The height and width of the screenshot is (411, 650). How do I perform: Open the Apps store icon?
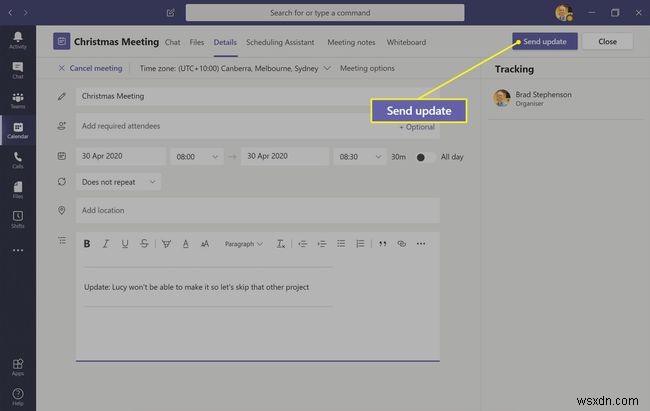pos(18,367)
